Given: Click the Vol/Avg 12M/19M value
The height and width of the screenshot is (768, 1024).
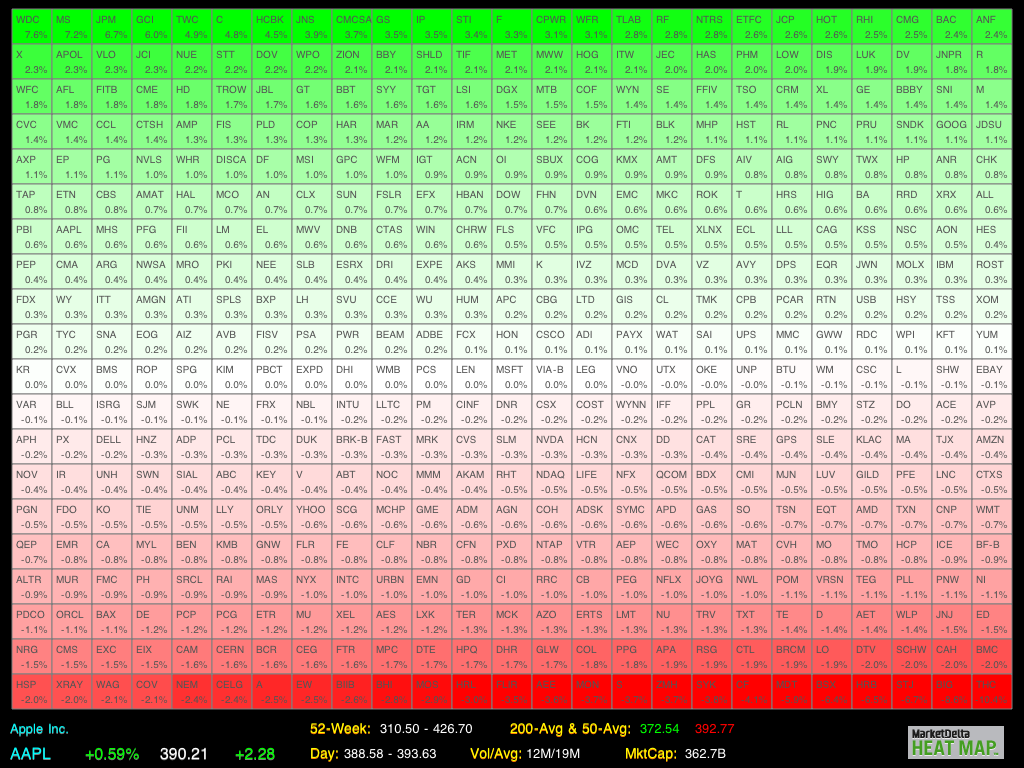Looking at the screenshot, I should pos(553,754).
